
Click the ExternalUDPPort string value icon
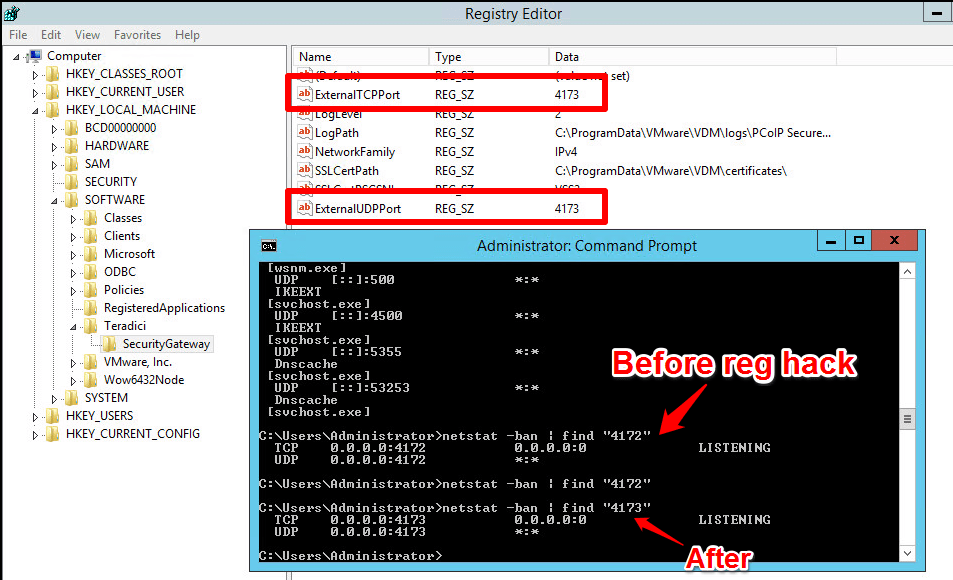305,209
